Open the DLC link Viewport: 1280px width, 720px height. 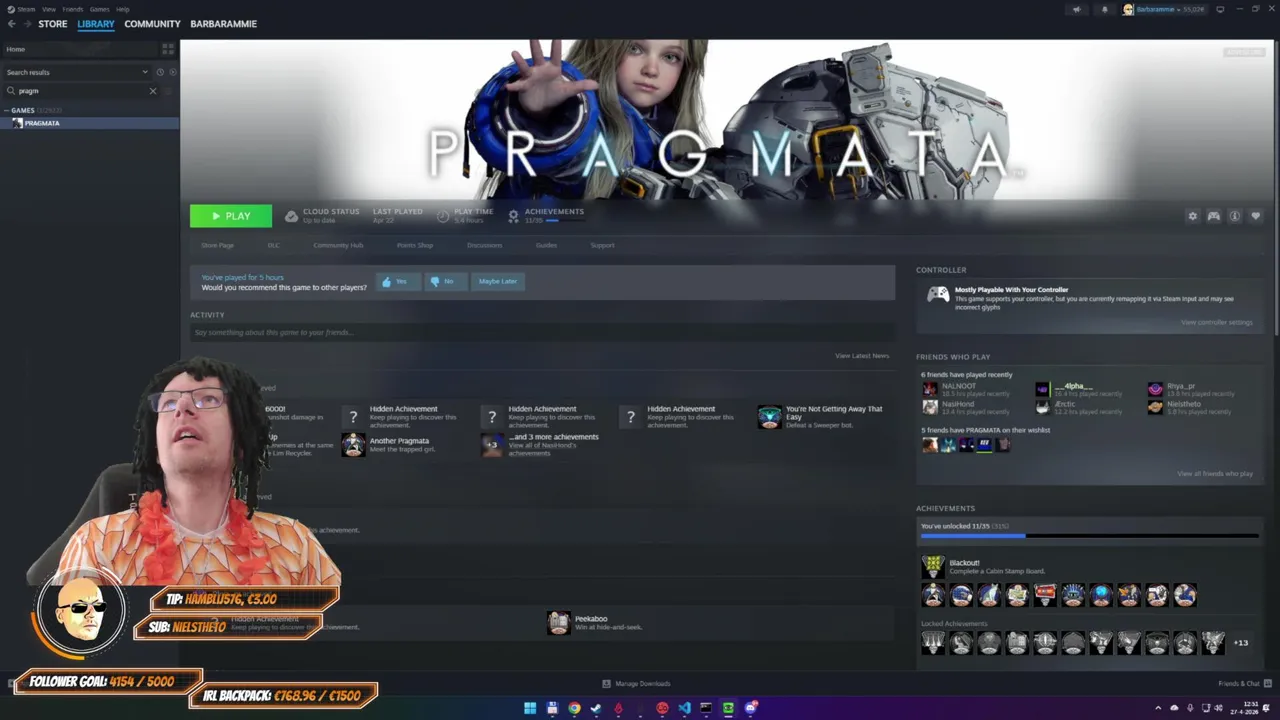[x=273, y=245]
